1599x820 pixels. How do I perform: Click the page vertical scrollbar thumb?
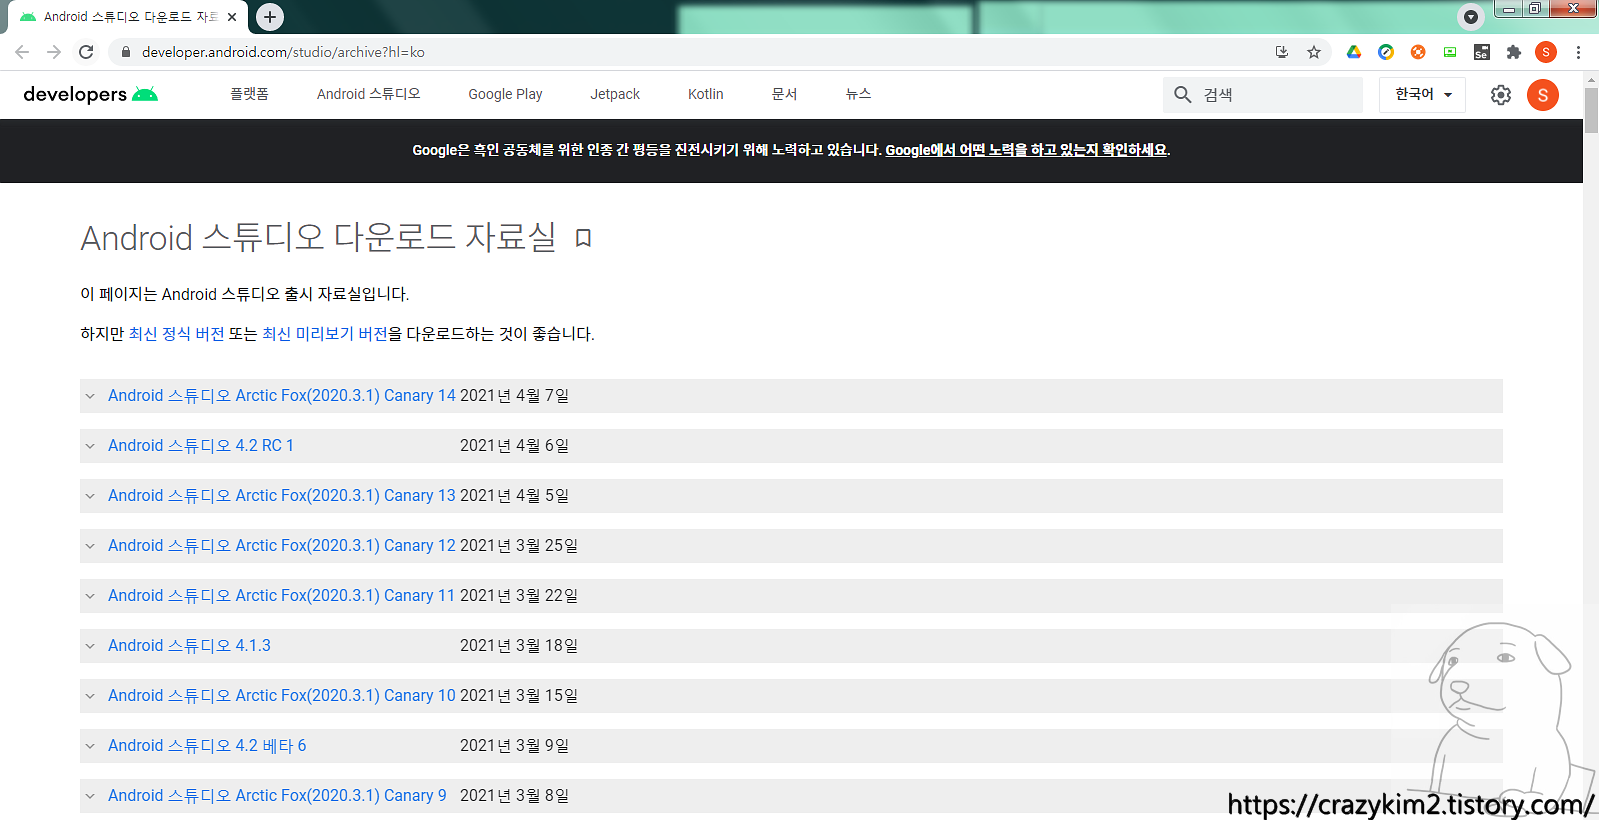coord(1591,110)
